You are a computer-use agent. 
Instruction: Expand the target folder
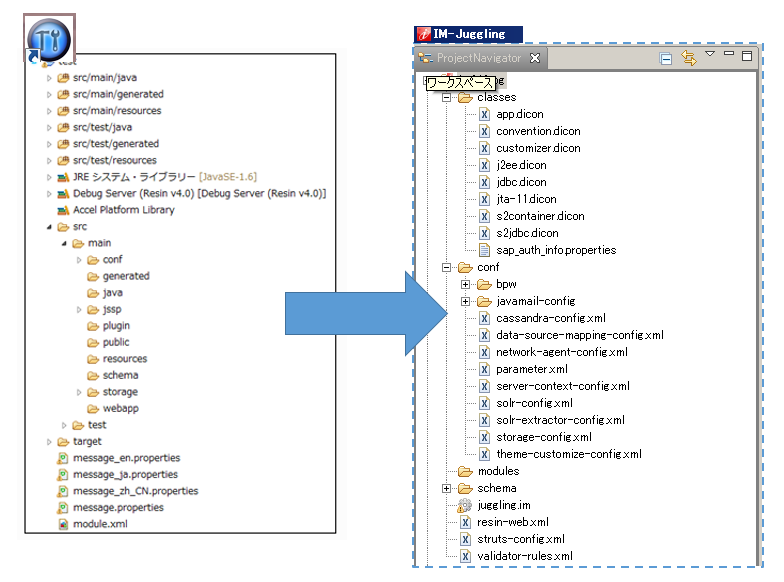point(49,442)
